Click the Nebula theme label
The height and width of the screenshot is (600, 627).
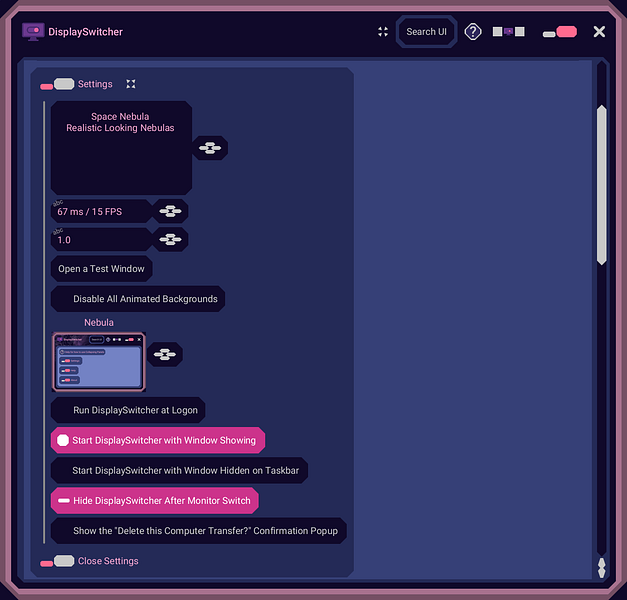[x=99, y=322]
